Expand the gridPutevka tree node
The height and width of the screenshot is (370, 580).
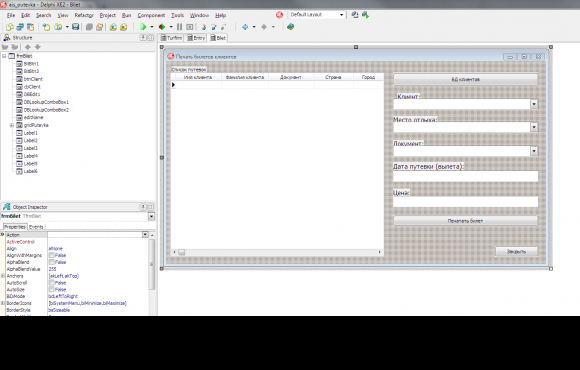pos(12,125)
